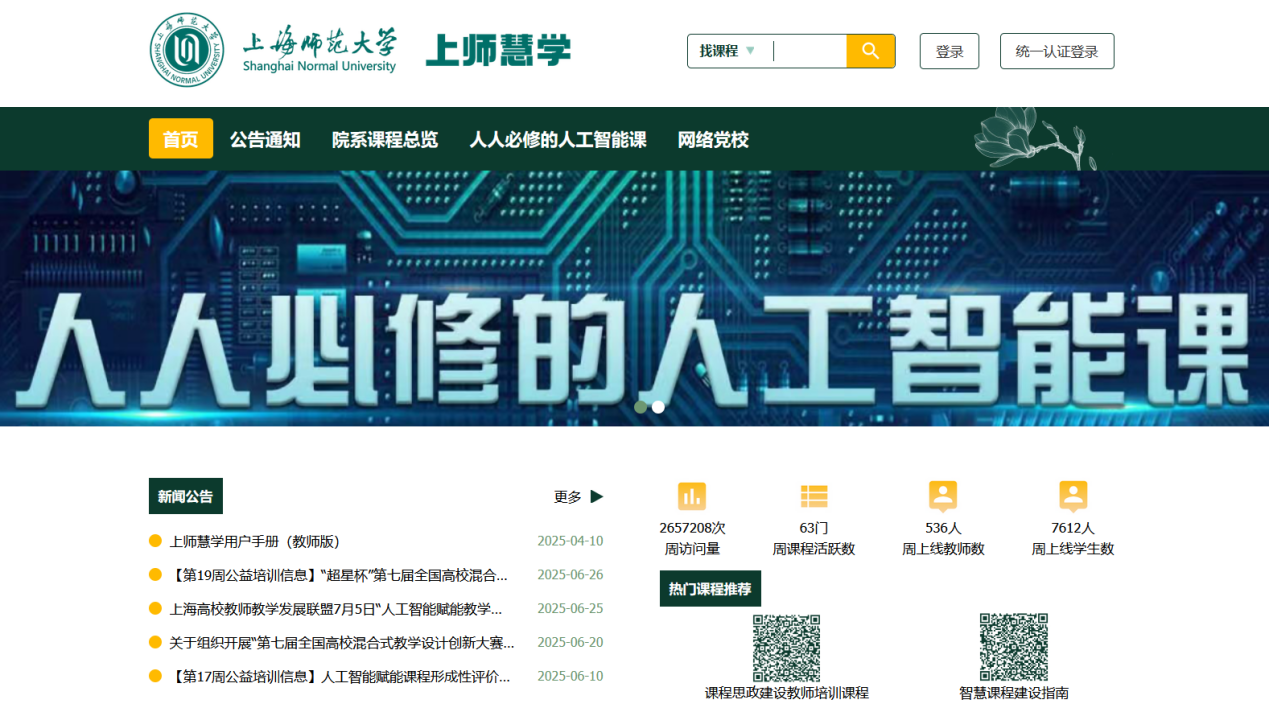The image size is (1269, 712).
Task: Click the yellow magnifier search button
Action: coord(870,51)
